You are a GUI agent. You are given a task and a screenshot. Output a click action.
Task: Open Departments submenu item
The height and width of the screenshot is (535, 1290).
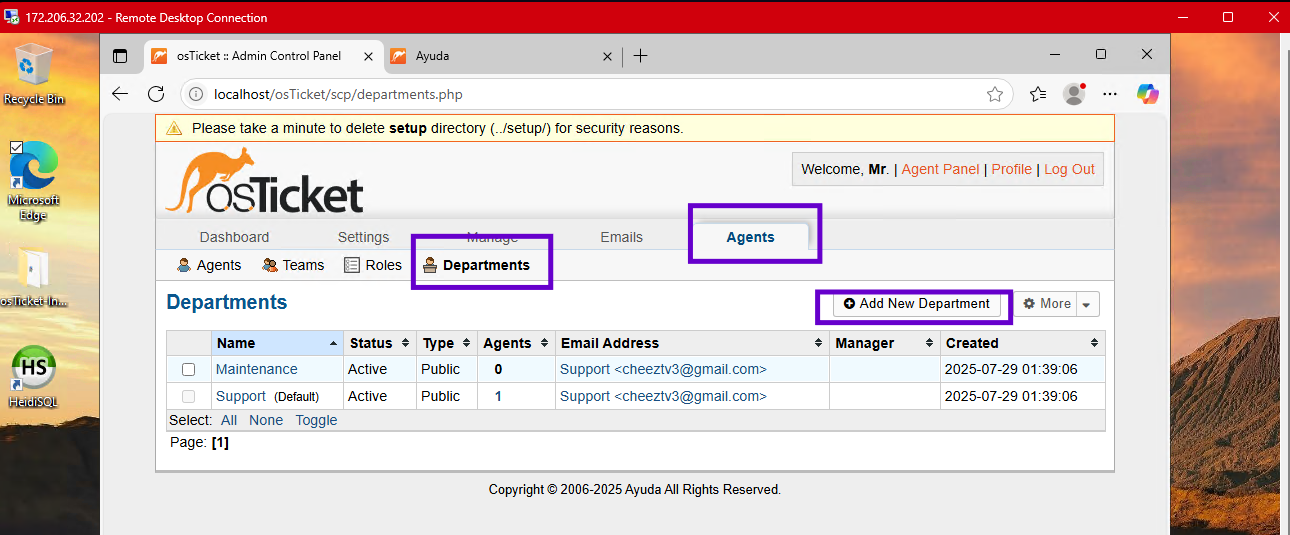click(476, 265)
